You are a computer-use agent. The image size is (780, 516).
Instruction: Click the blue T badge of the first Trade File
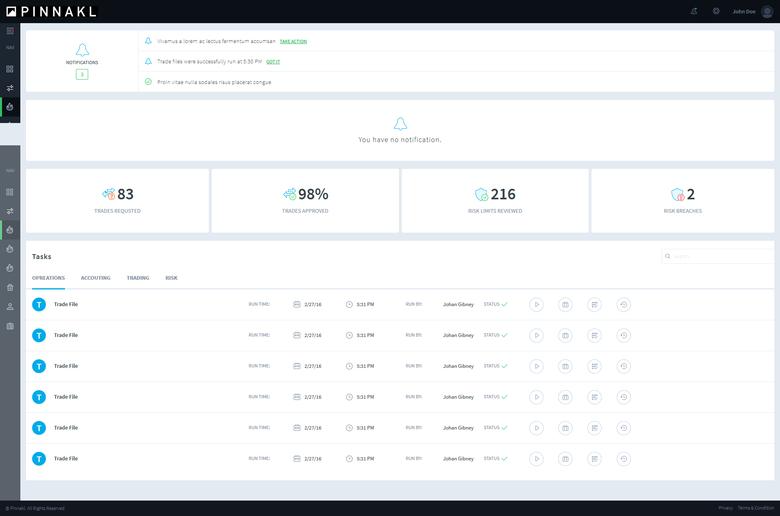click(39, 305)
